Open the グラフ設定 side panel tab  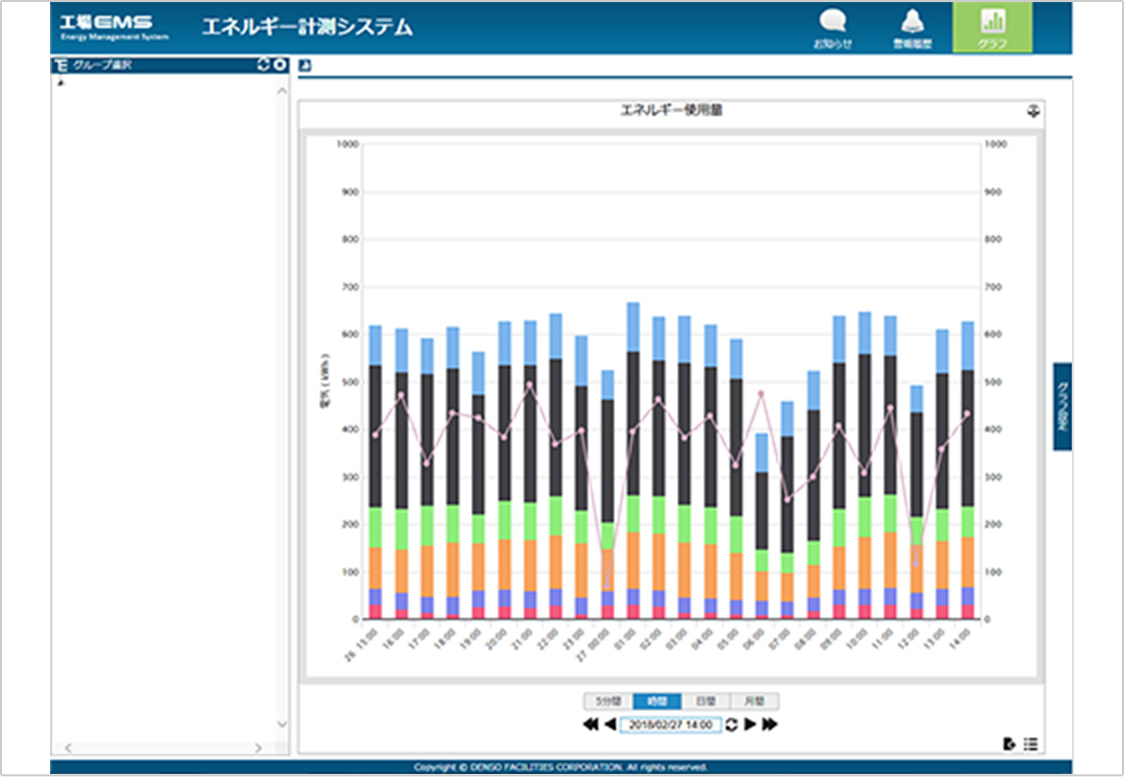1062,406
